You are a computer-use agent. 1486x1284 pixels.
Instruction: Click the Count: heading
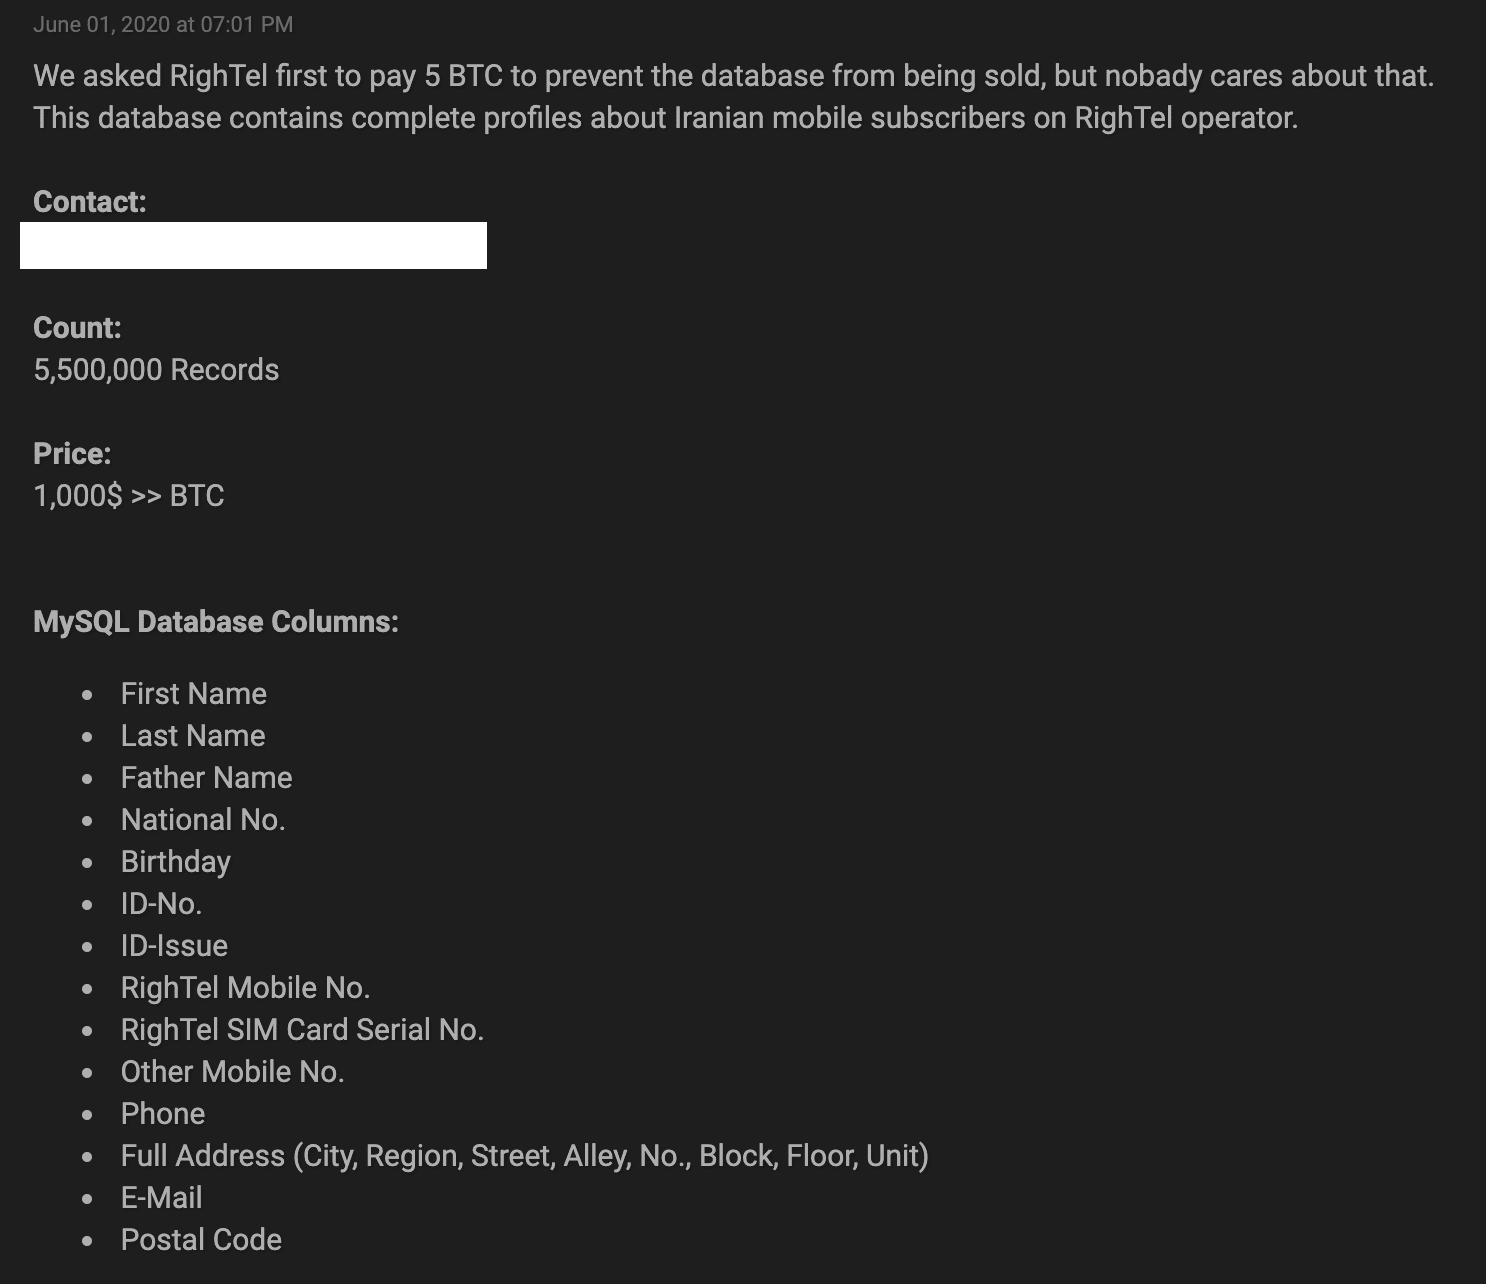(x=77, y=328)
